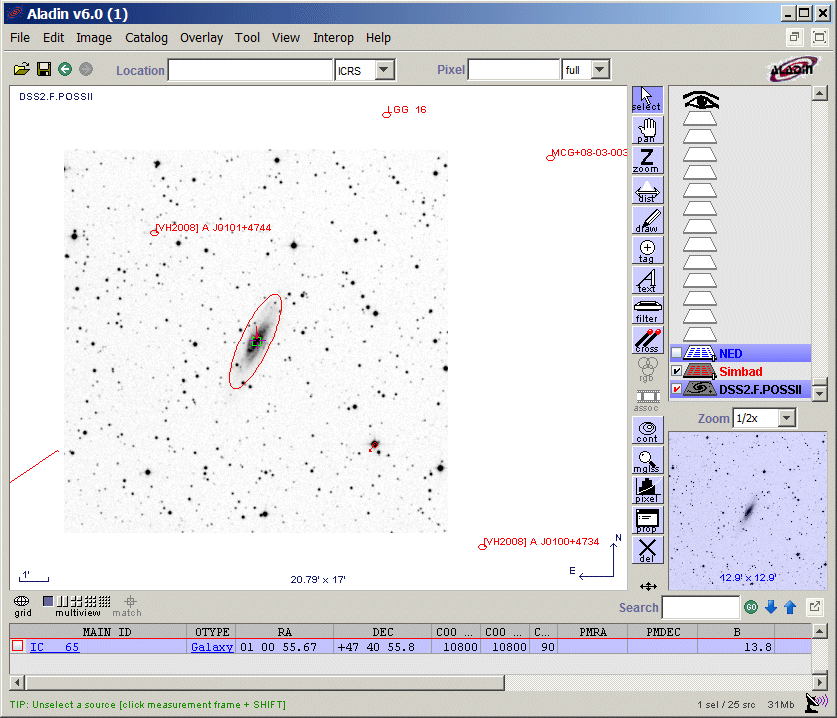Click the [VH2008] A J0100+4734 source label

pyautogui.click(x=542, y=541)
